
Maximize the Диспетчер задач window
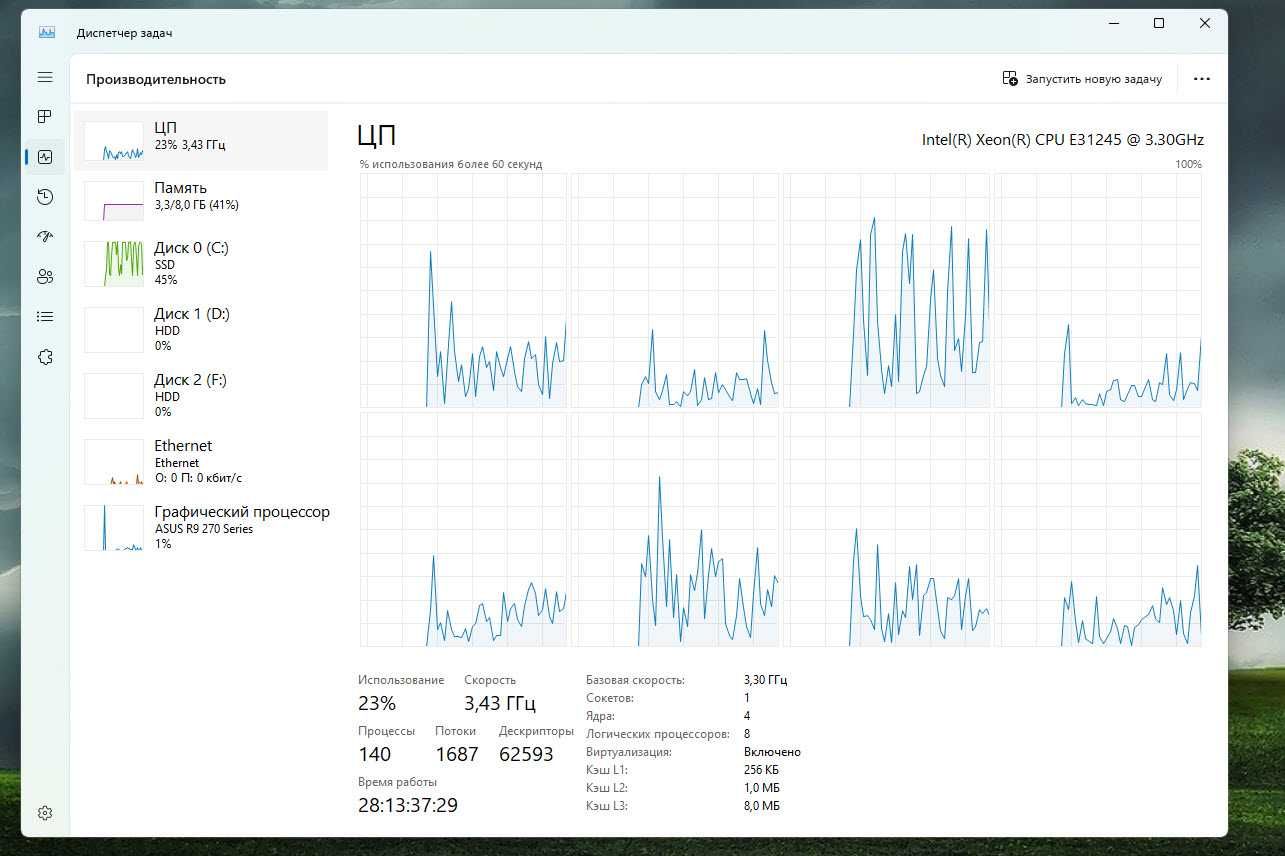1159,23
